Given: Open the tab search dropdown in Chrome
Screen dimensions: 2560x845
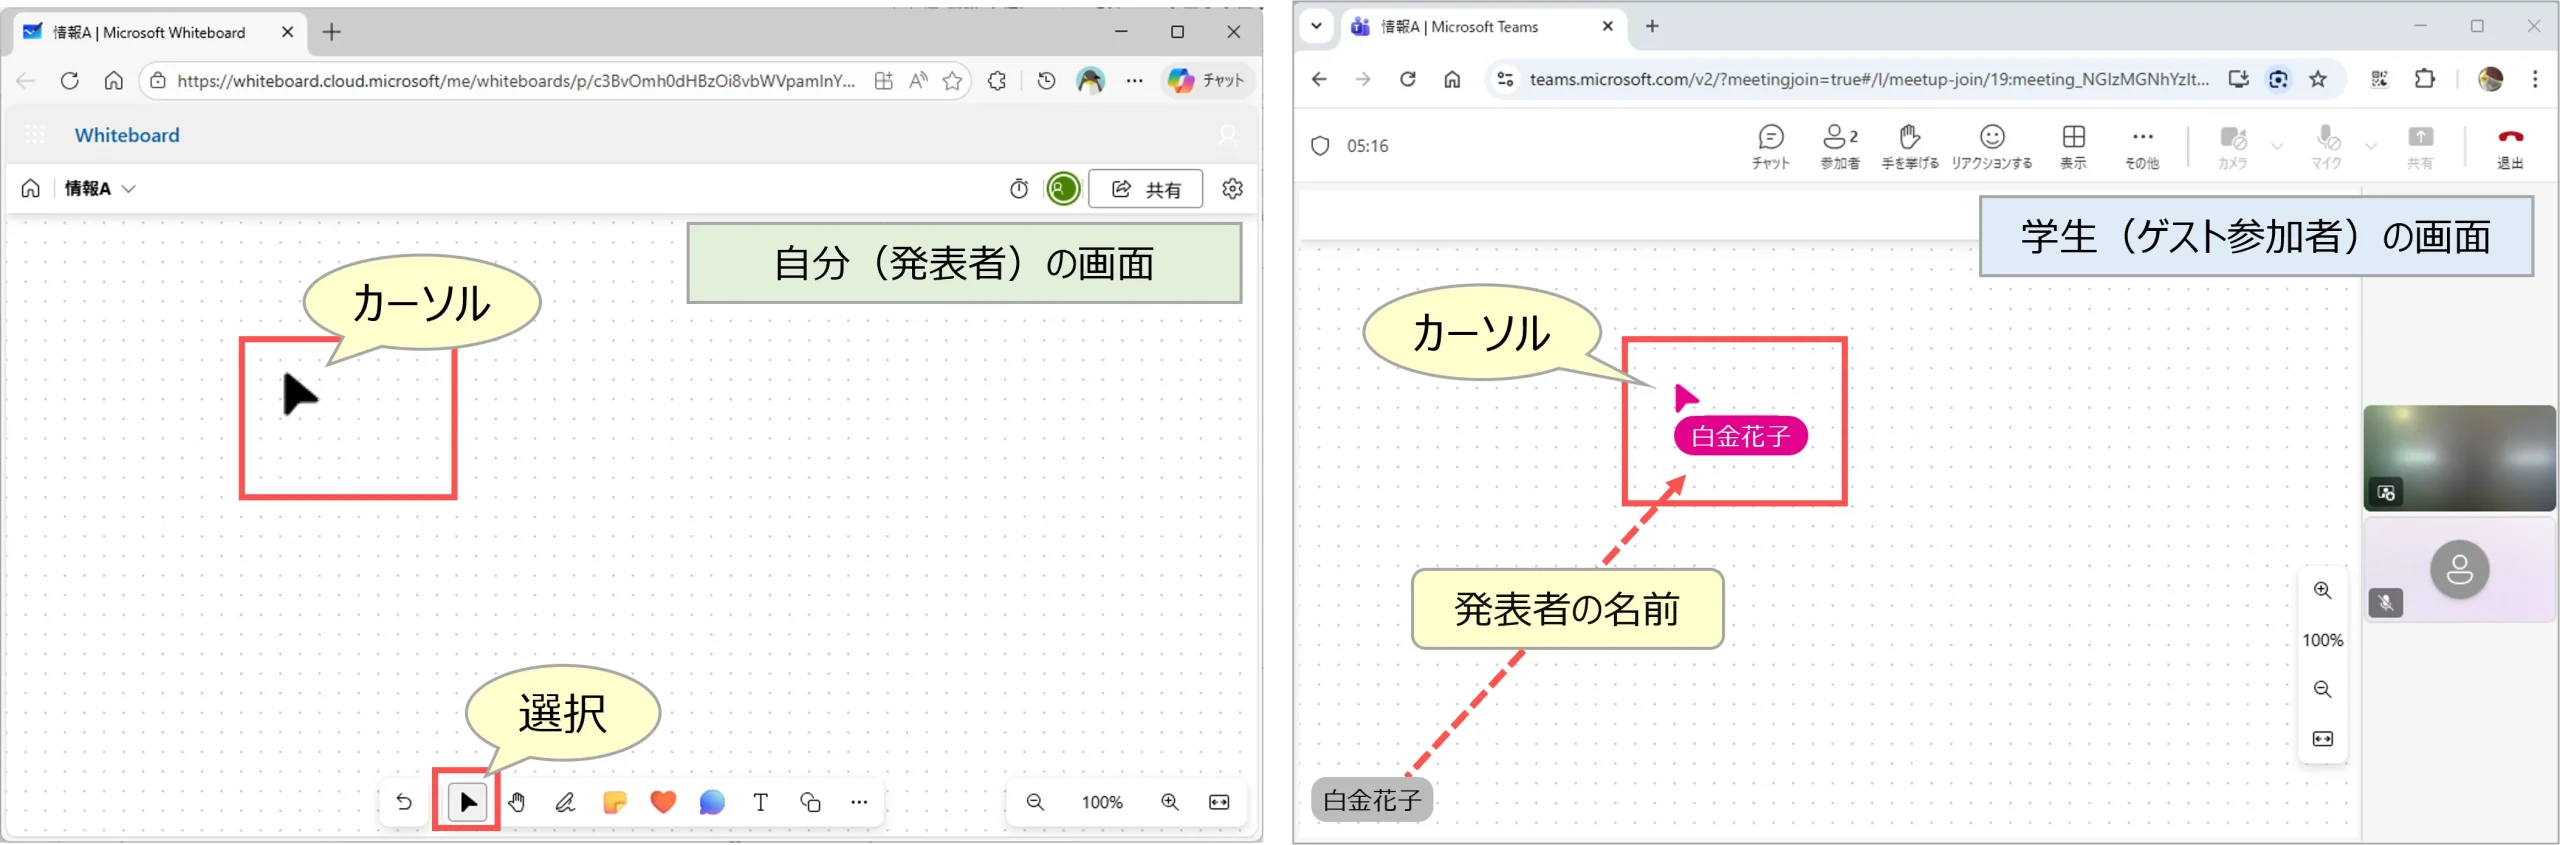Looking at the screenshot, I should pyautogui.click(x=1317, y=27).
